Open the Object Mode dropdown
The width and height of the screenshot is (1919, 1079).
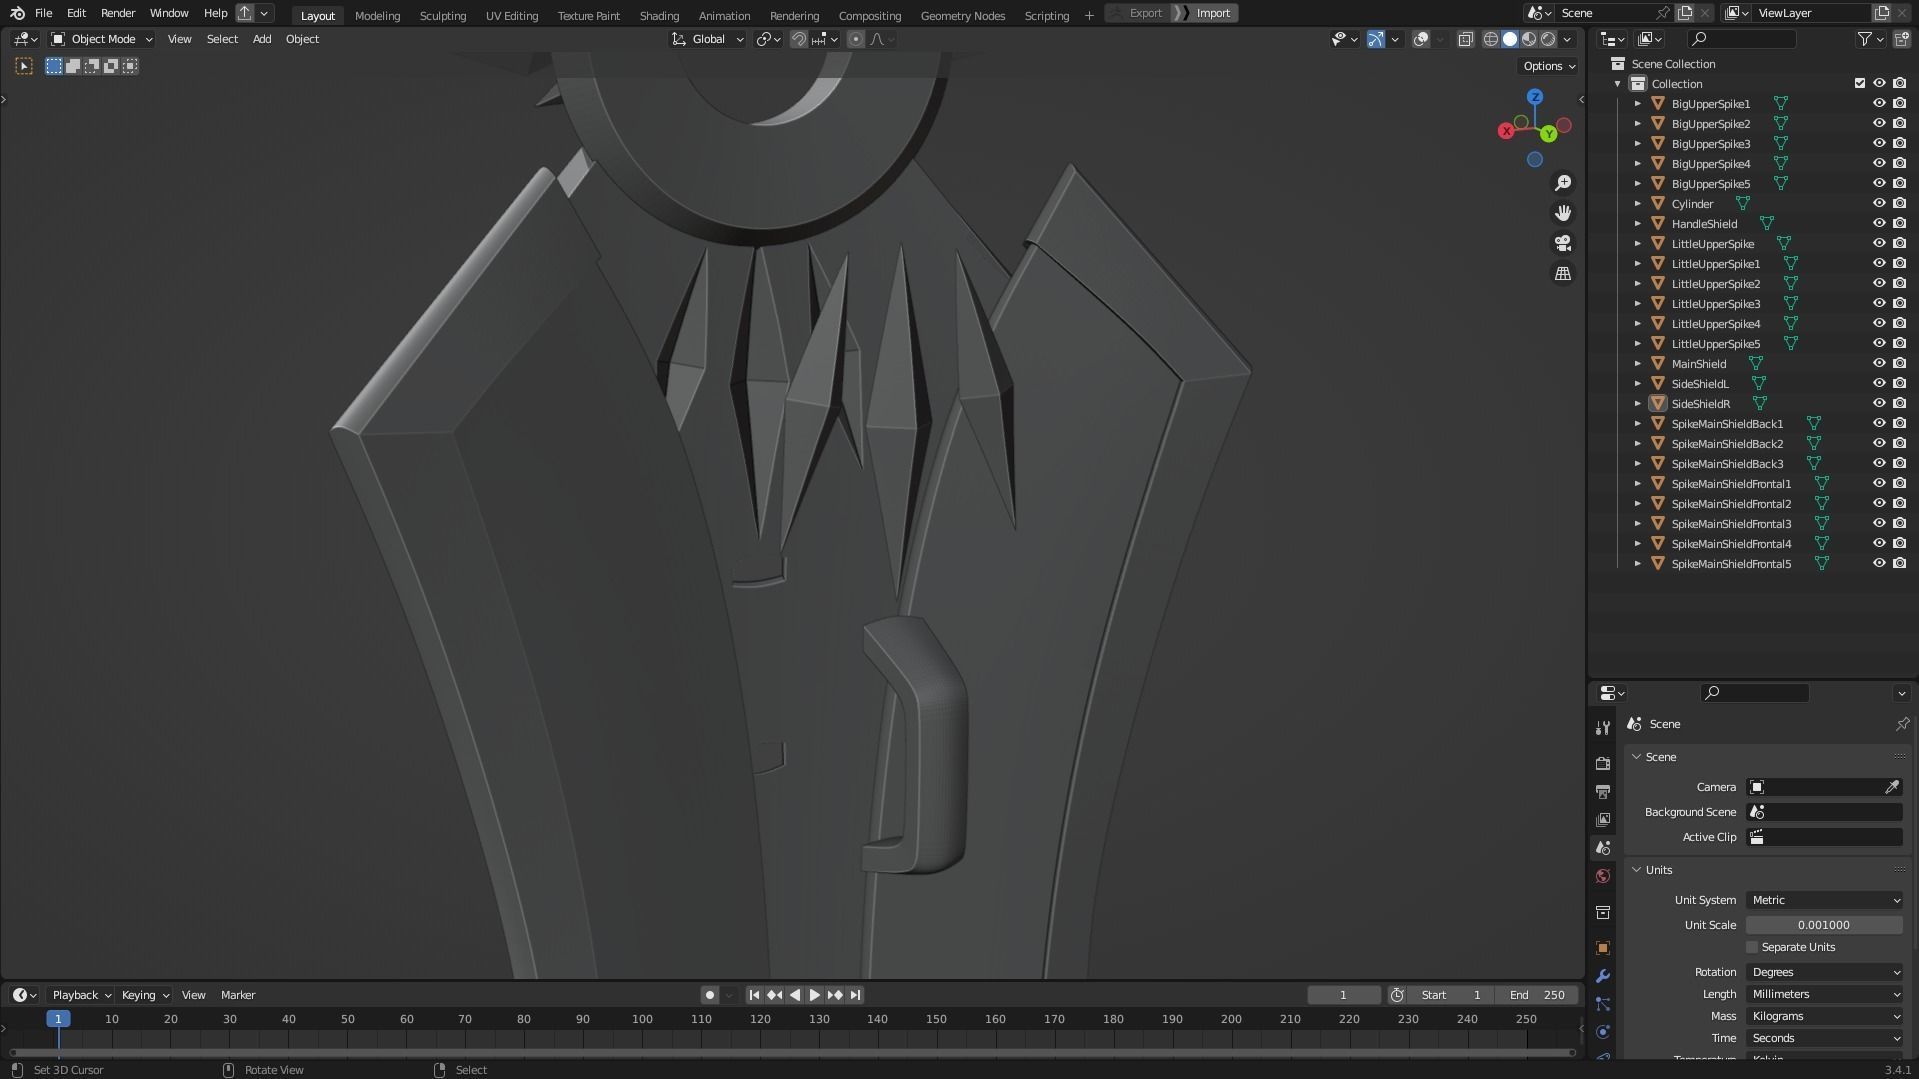point(101,39)
